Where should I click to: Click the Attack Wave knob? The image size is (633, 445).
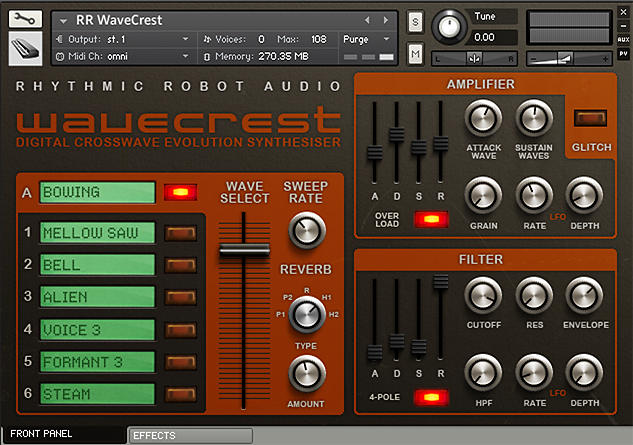(483, 118)
